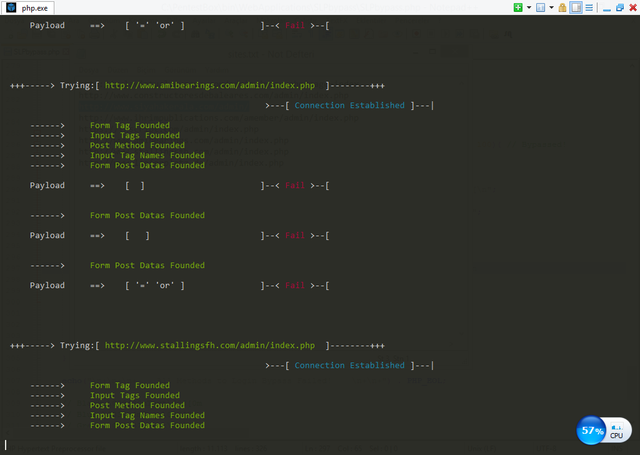Close the console window with red X
640x455 pixels.
pyautogui.click(x=633, y=7)
